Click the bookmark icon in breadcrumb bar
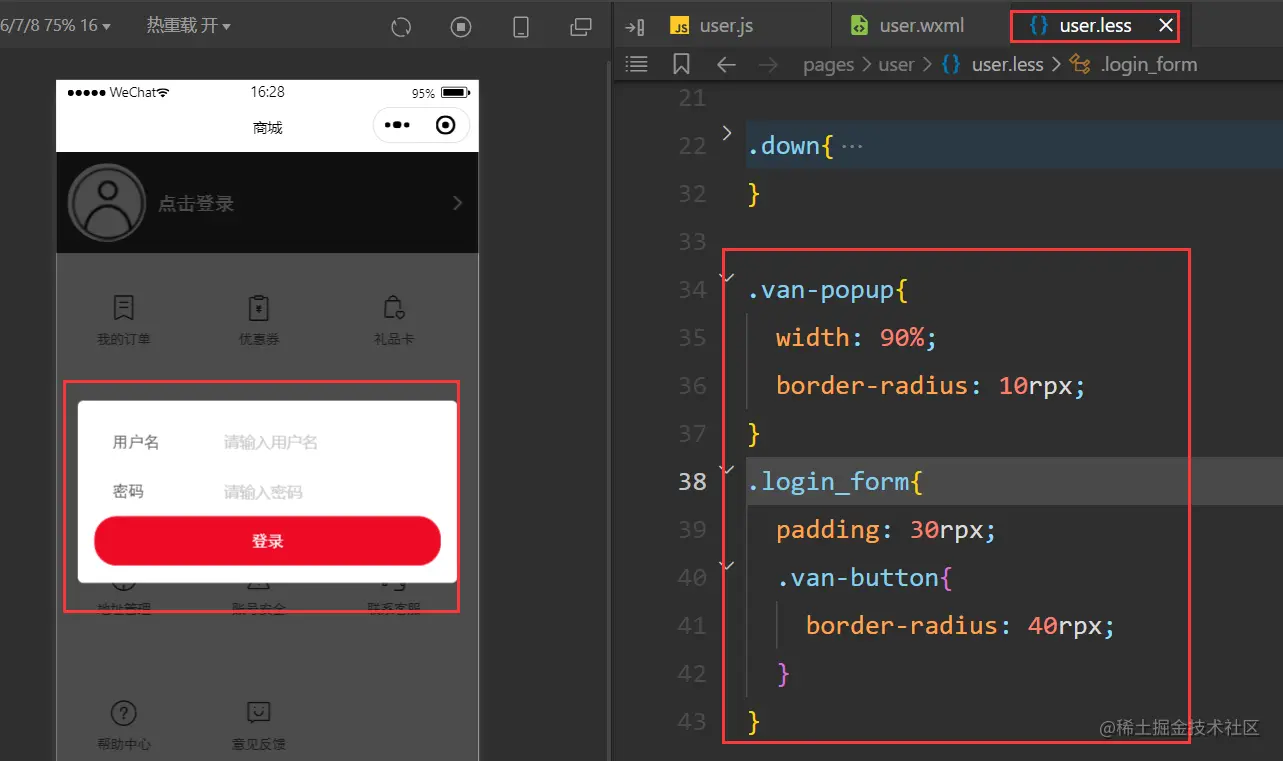1283x761 pixels. point(682,65)
